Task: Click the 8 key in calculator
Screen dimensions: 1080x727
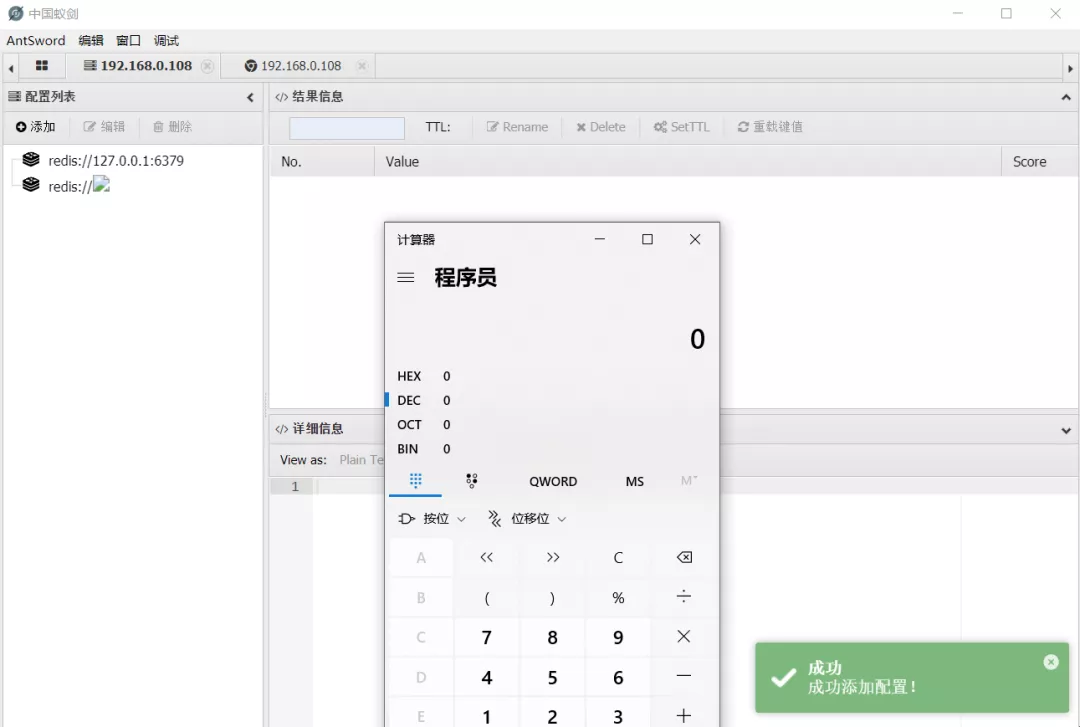Action: coord(552,637)
